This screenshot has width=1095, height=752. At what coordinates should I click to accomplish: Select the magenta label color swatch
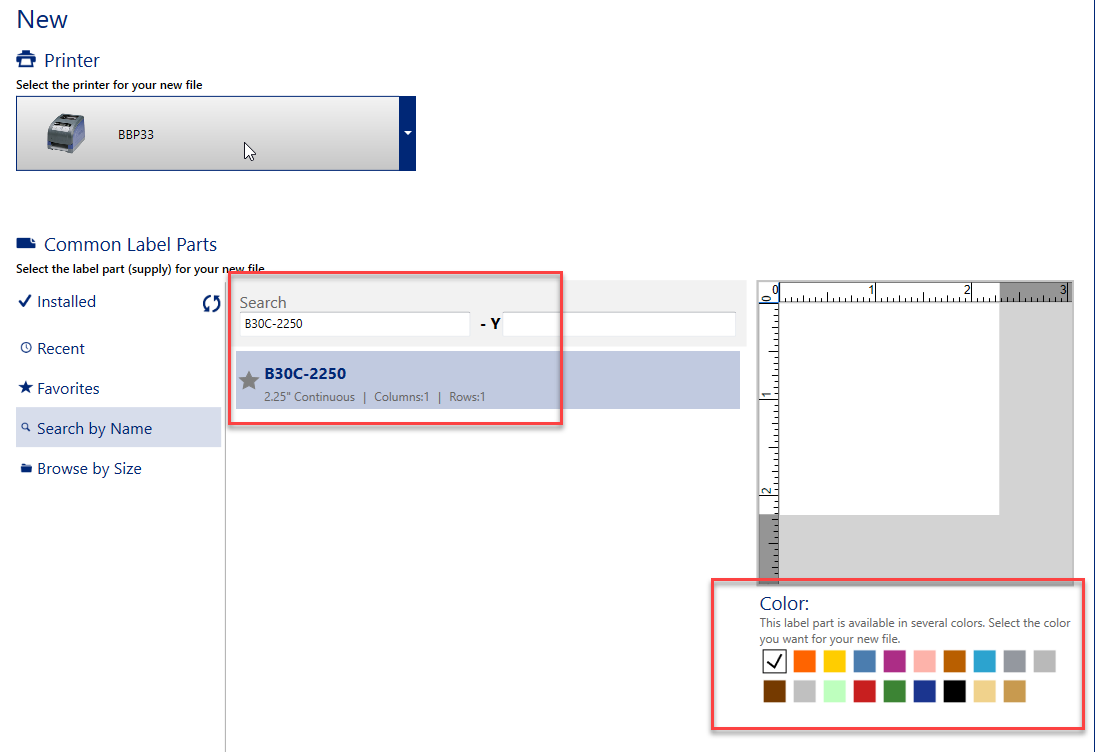point(895,661)
